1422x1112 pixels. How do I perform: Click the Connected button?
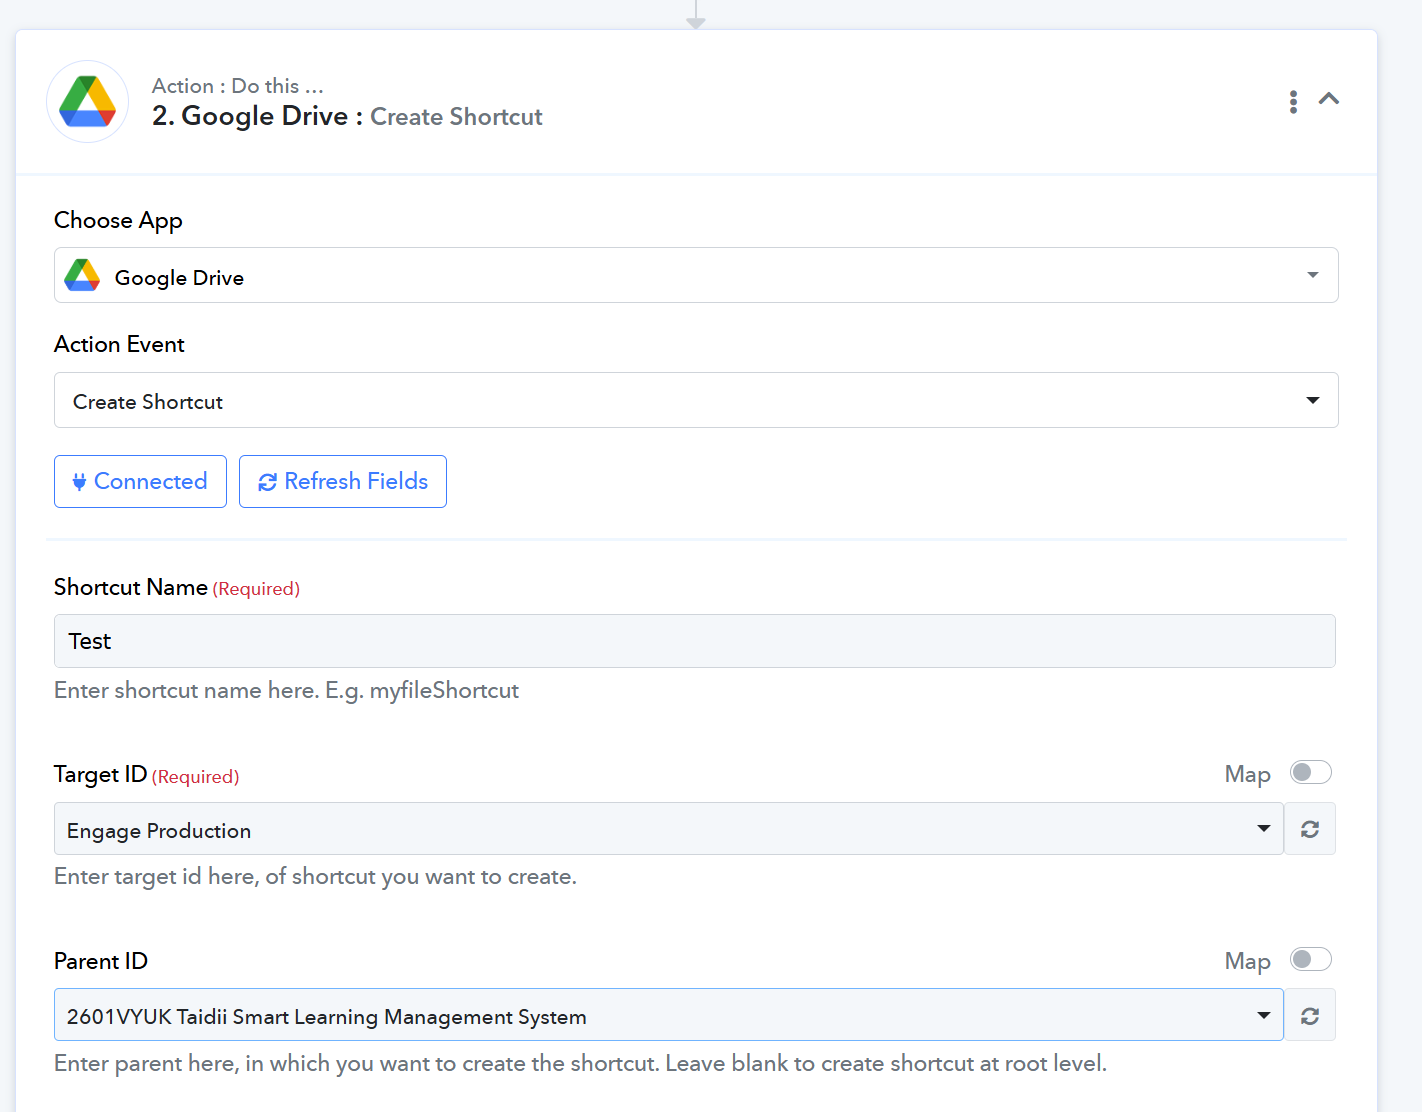coord(140,482)
